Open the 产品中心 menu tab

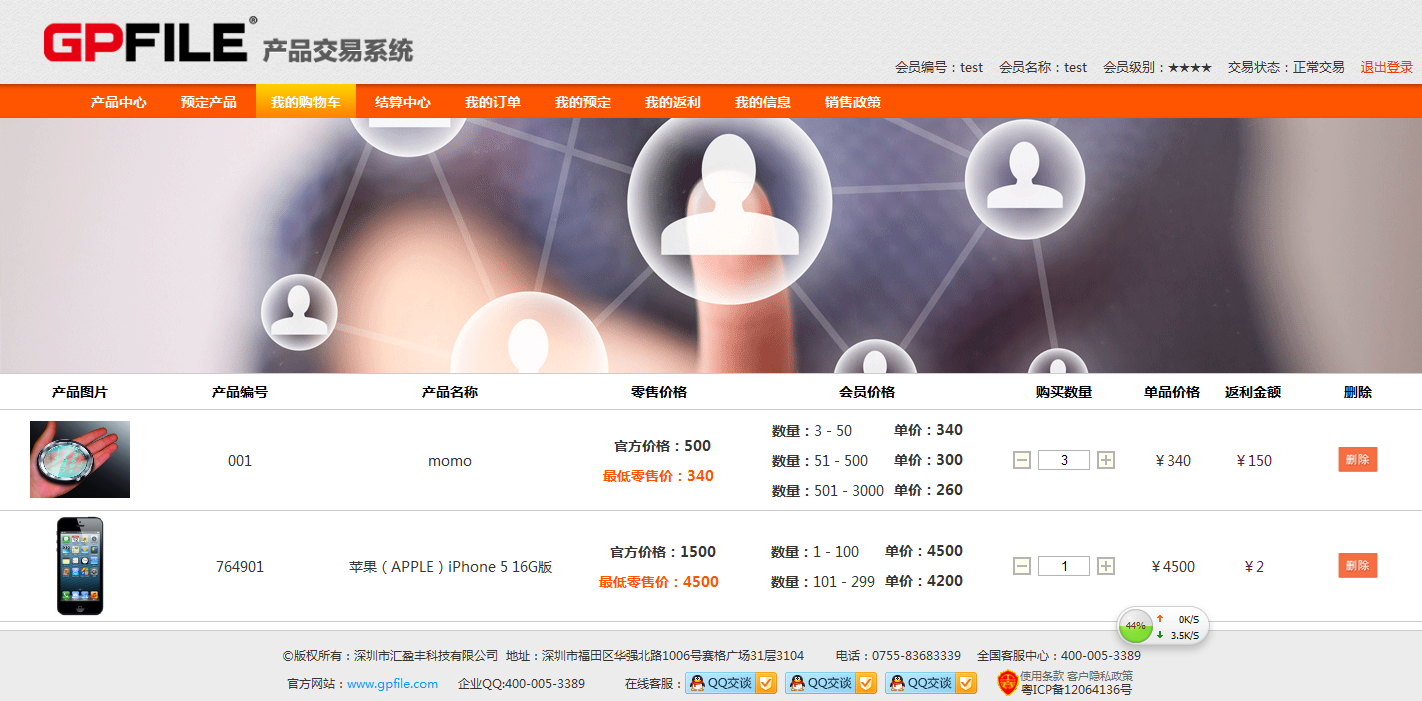point(118,102)
